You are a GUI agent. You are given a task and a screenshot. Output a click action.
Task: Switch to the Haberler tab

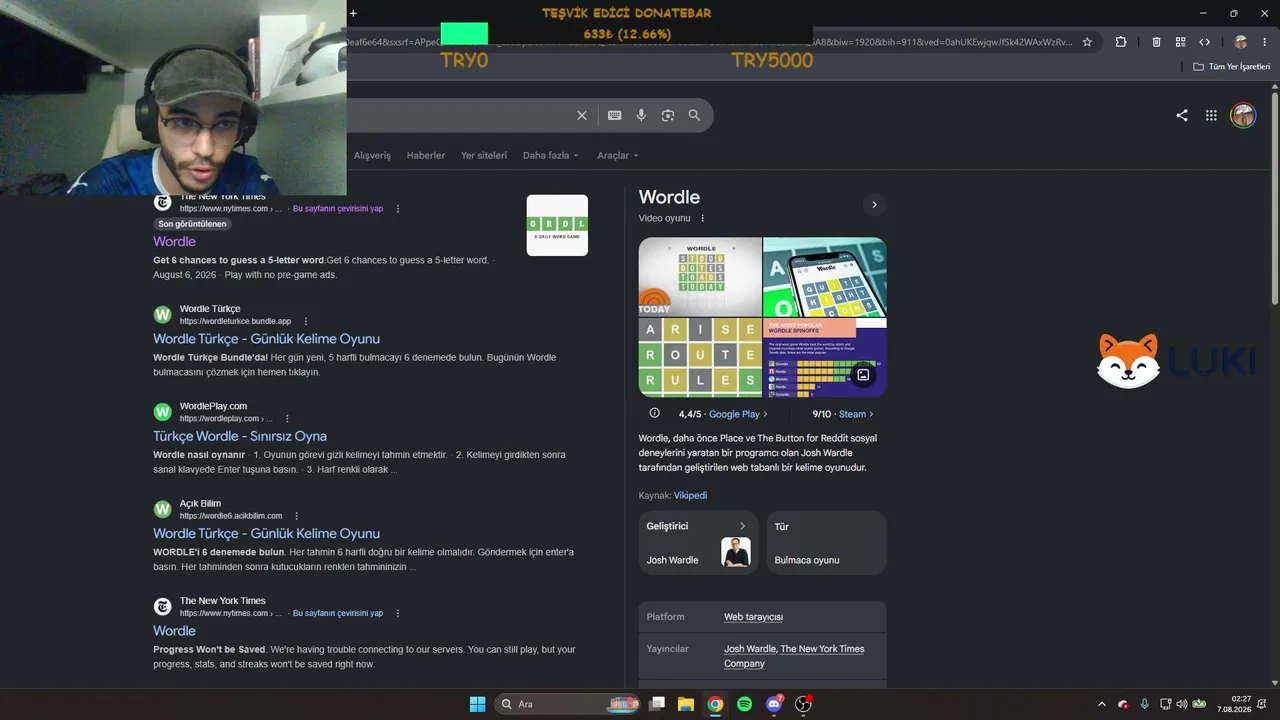click(426, 155)
